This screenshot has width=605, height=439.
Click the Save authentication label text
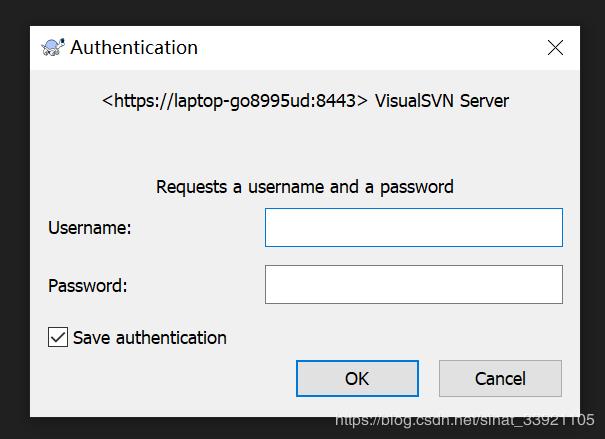click(150, 337)
